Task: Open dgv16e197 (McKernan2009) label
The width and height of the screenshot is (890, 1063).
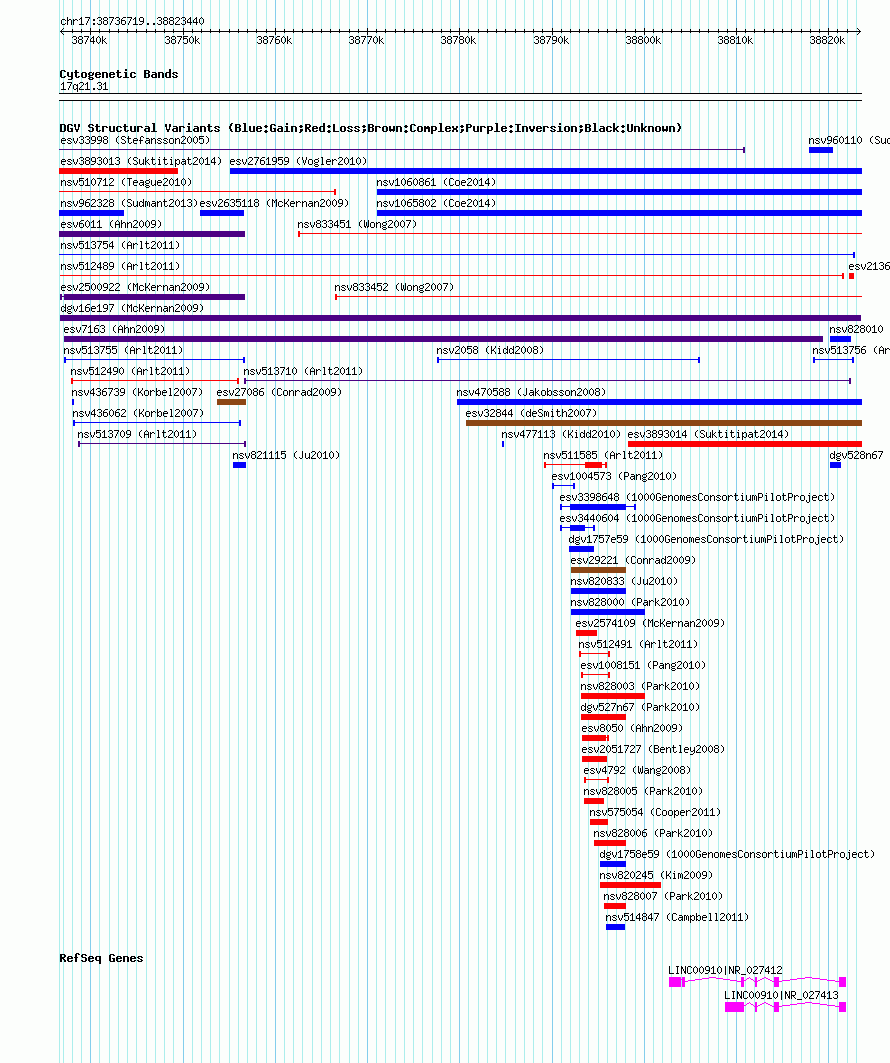Action: click(x=132, y=308)
